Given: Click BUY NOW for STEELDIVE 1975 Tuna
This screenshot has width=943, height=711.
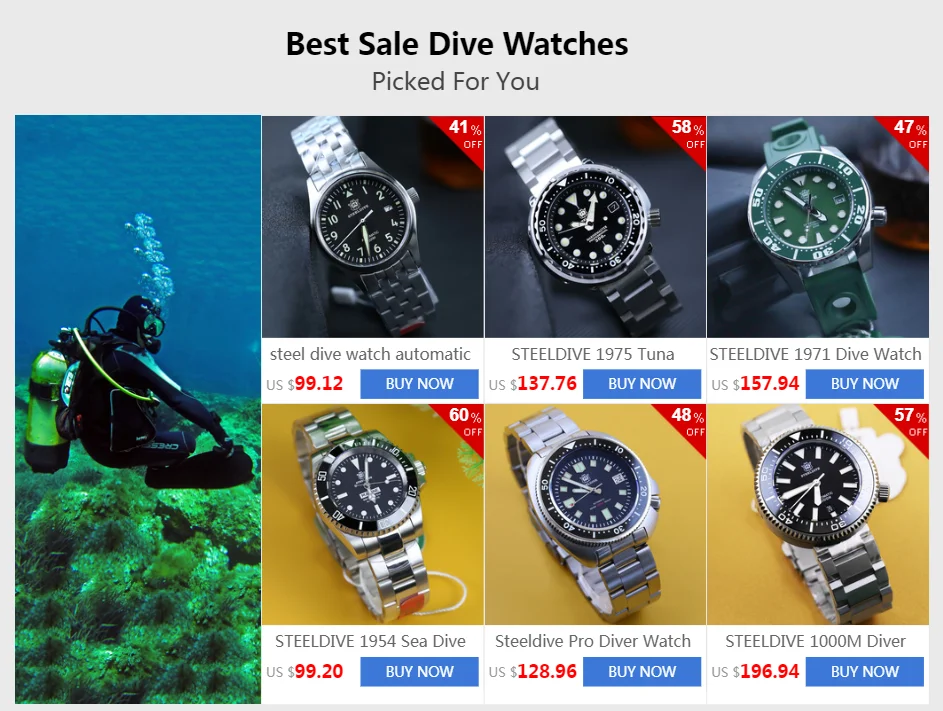Looking at the screenshot, I should tap(642, 384).
